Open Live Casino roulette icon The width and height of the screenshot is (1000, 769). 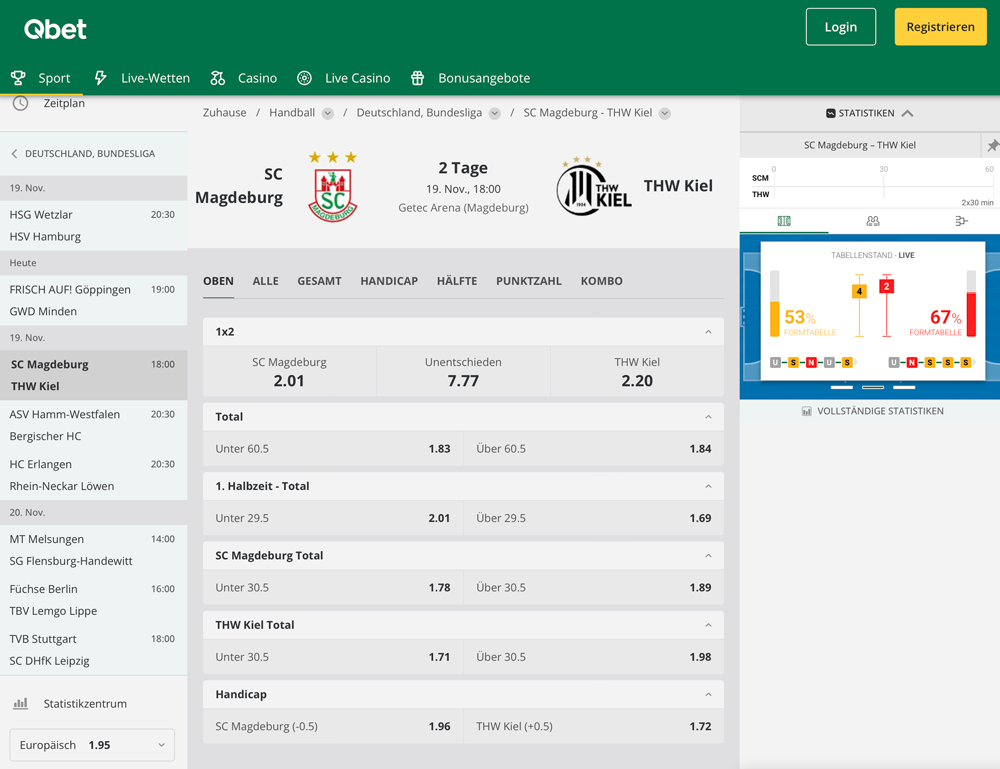click(x=304, y=77)
